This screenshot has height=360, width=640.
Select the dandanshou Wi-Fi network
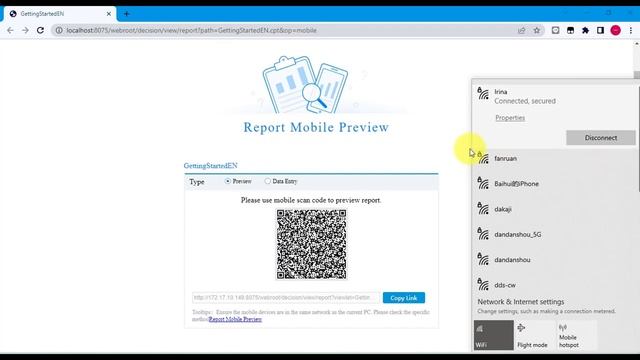click(555, 260)
